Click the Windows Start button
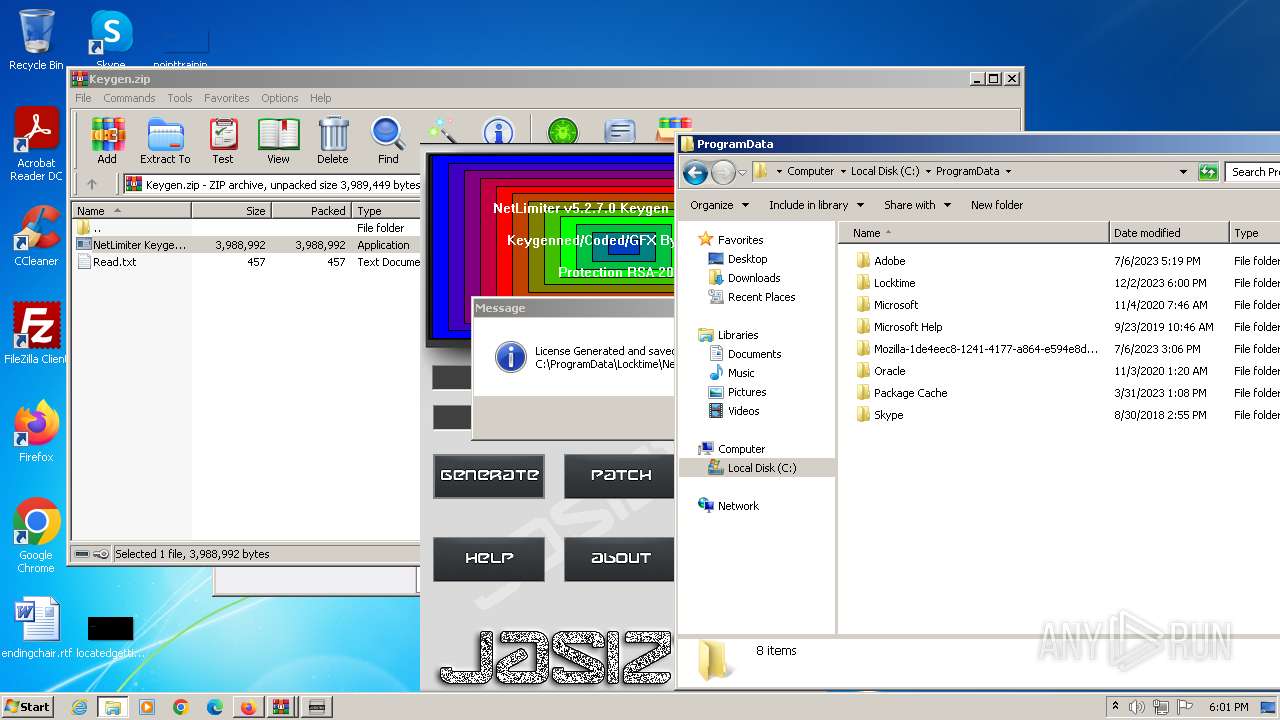Image resolution: width=1280 pixels, height=720 pixels. (28, 707)
